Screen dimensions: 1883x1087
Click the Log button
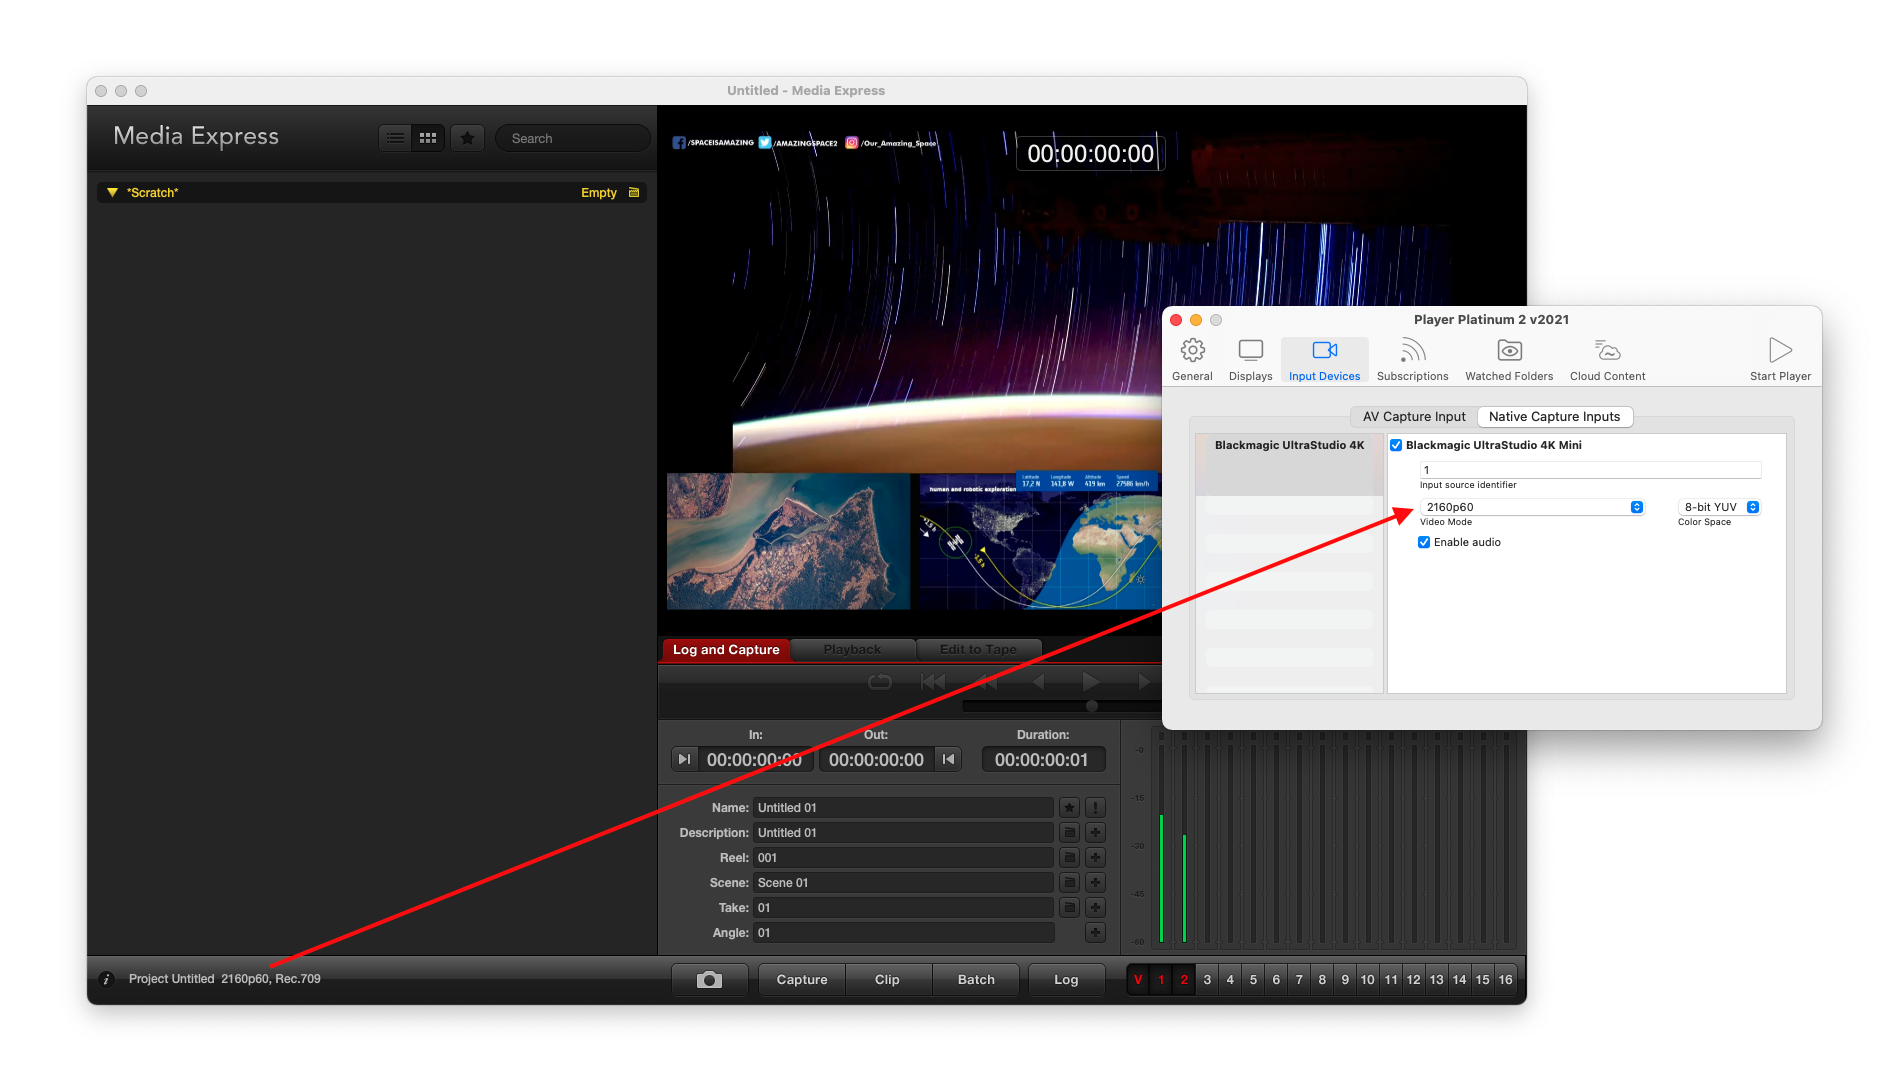click(x=1066, y=980)
